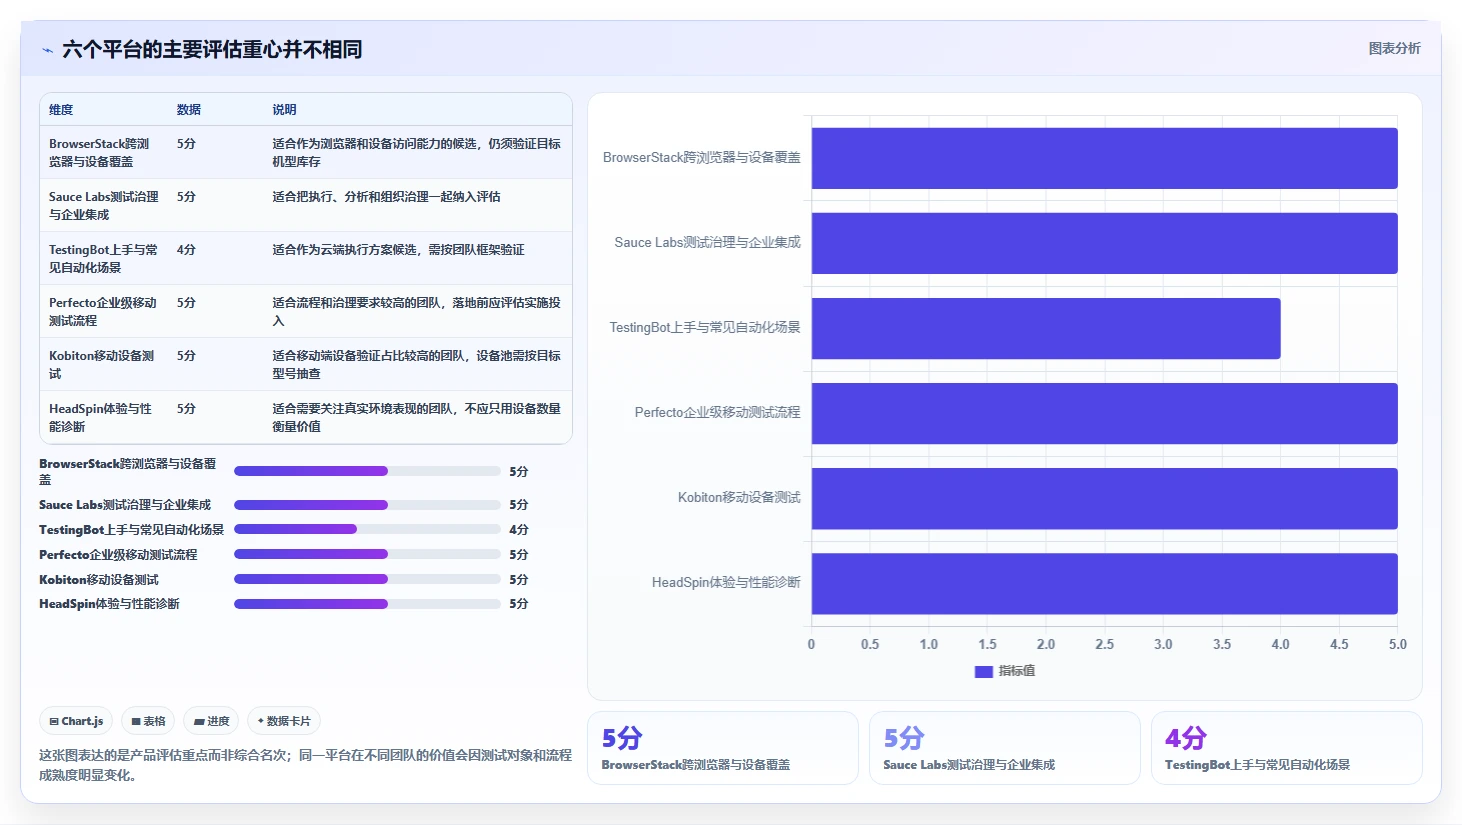This screenshot has width=1462, height=825.
Task: Click the Sauce Labs测试治理与企业集成 progress bar
Action: pos(367,505)
